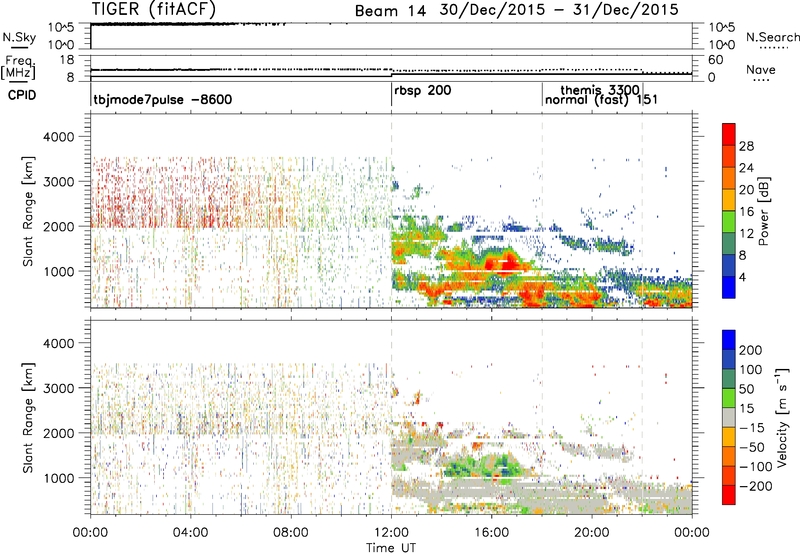Click the '4000' tick in the velocity panel
Viewport: 800px width, 554px height.
tap(58, 343)
